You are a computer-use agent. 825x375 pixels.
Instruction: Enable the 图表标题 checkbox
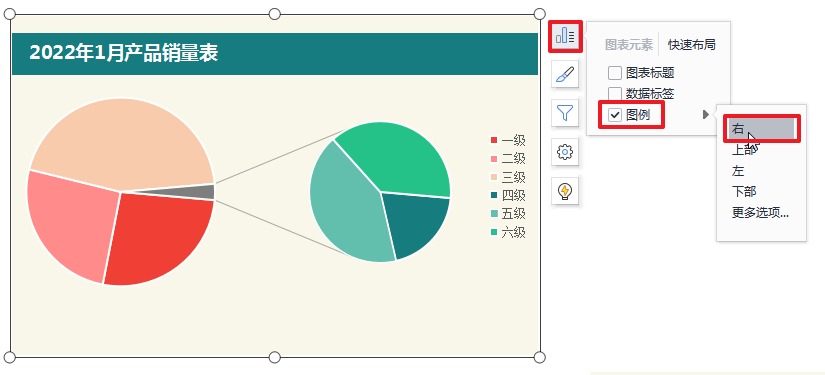coord(615,73)
